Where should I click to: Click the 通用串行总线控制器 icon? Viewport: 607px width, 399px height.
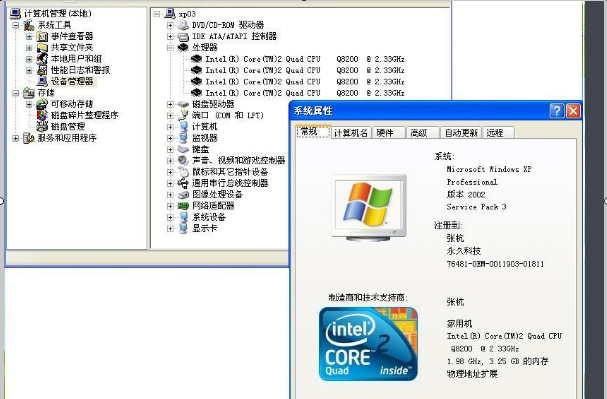coord(183,183)
